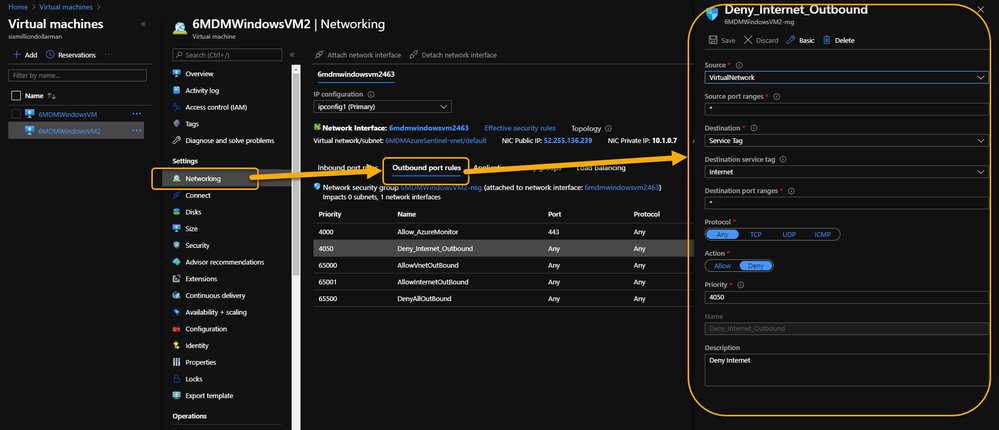This screenshot has width=999, height=430.
Task: Open the Source dropdown (VirtualNetwork)
Action: point(847,77)
